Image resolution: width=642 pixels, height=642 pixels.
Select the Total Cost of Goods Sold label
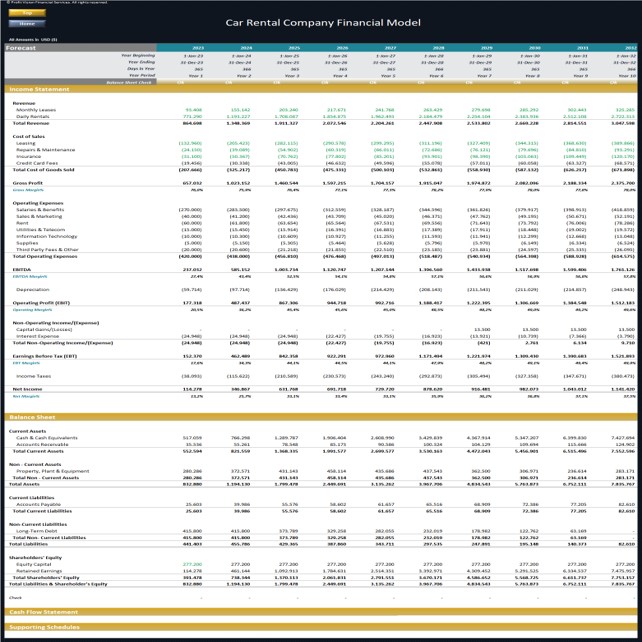coord(43,170)
